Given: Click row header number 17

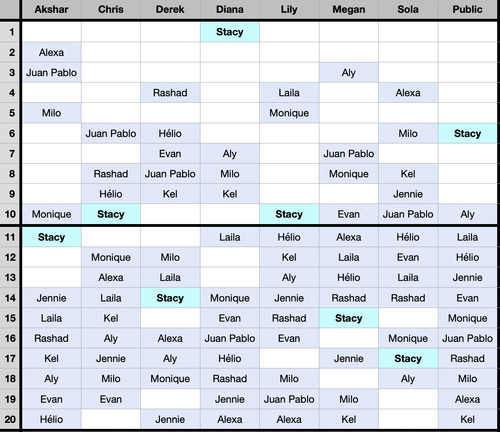Looking at the screenshot, I should 10,358.
